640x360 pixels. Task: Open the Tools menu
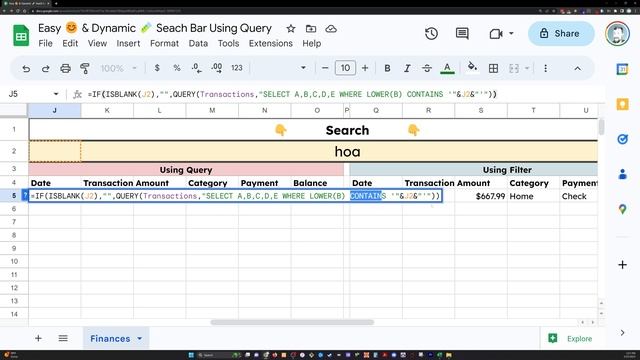click(x=229, y=43)
